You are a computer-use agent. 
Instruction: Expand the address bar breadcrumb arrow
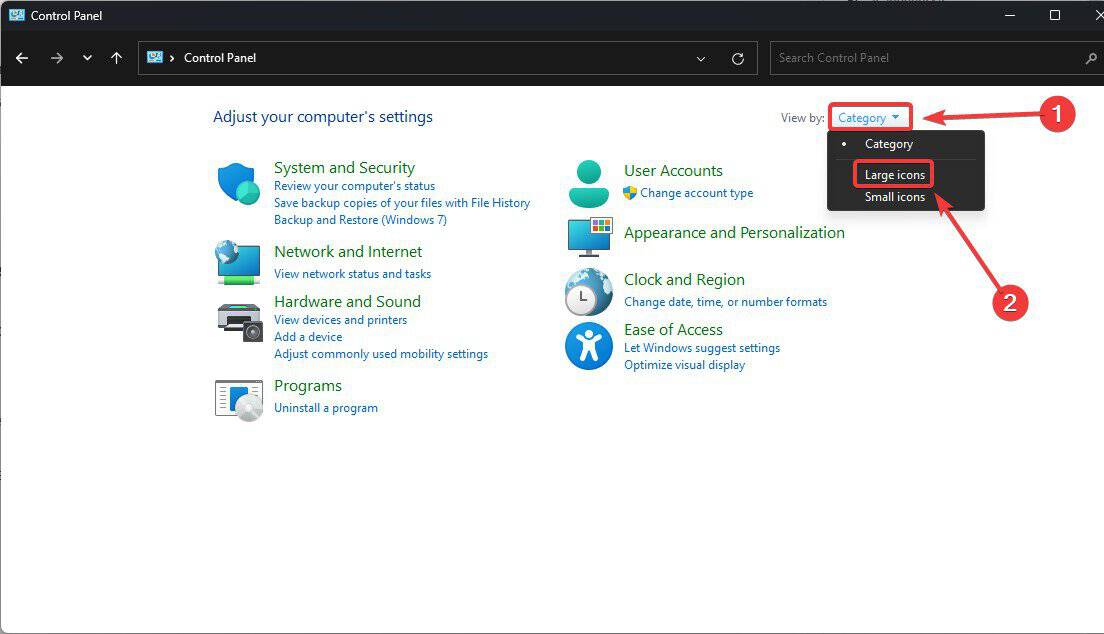(172, 58)
